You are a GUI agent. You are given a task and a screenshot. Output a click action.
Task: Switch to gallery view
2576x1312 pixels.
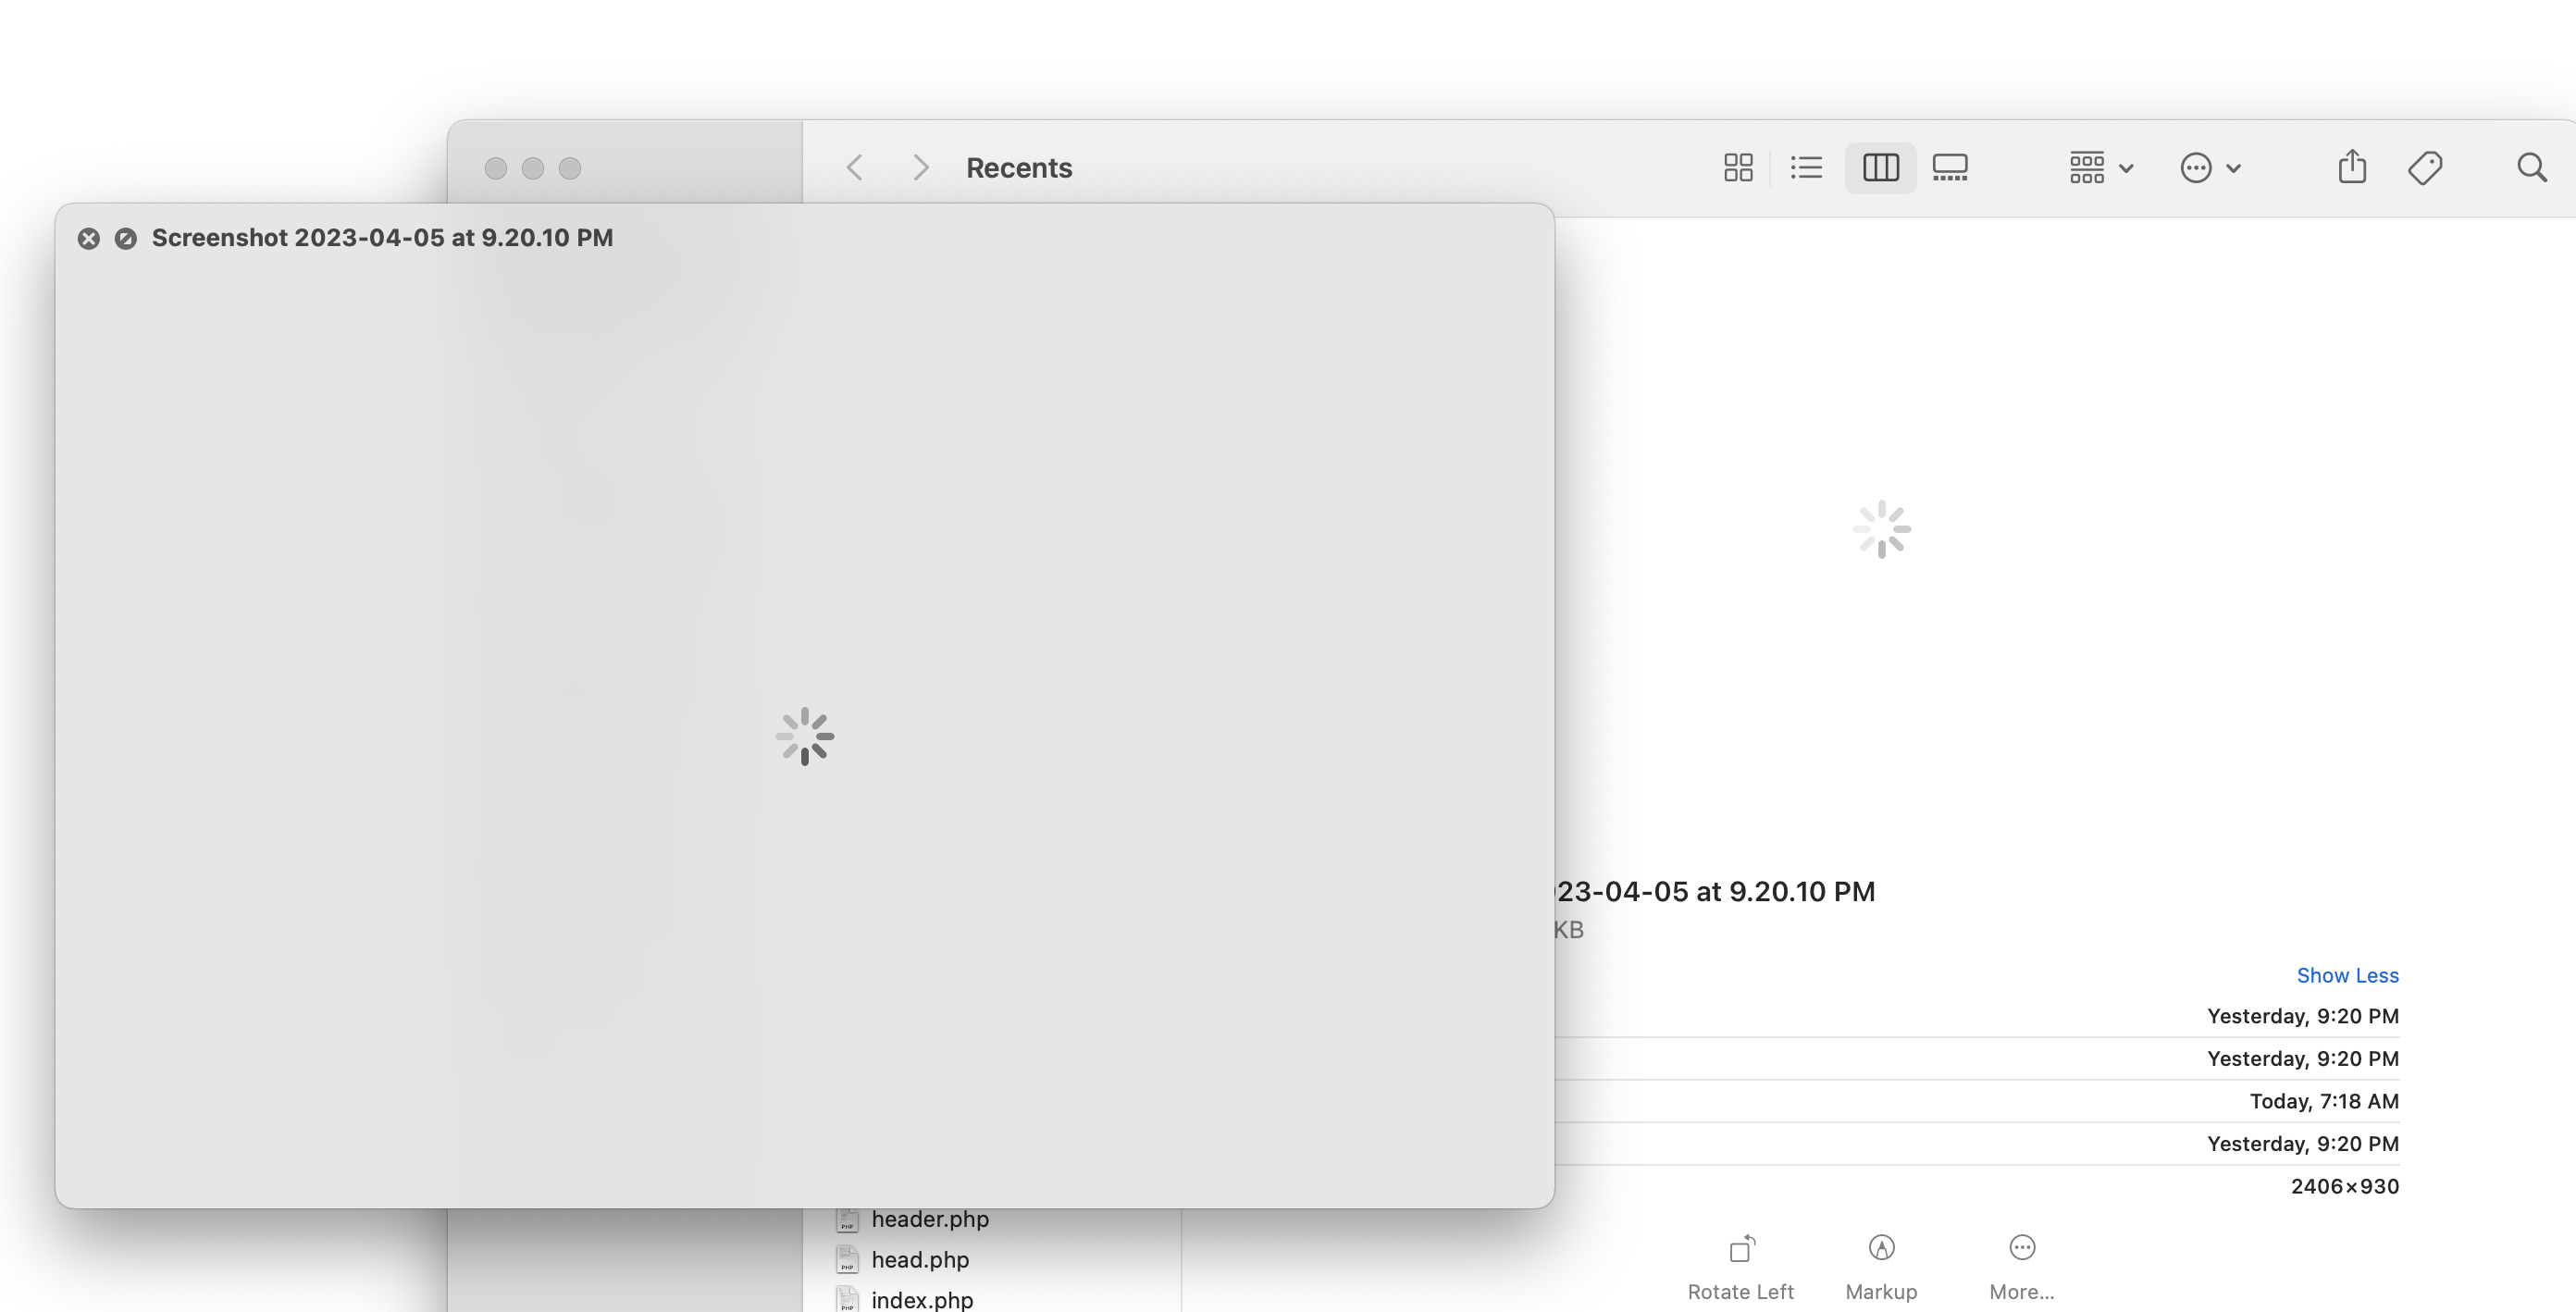(1950, 167)
